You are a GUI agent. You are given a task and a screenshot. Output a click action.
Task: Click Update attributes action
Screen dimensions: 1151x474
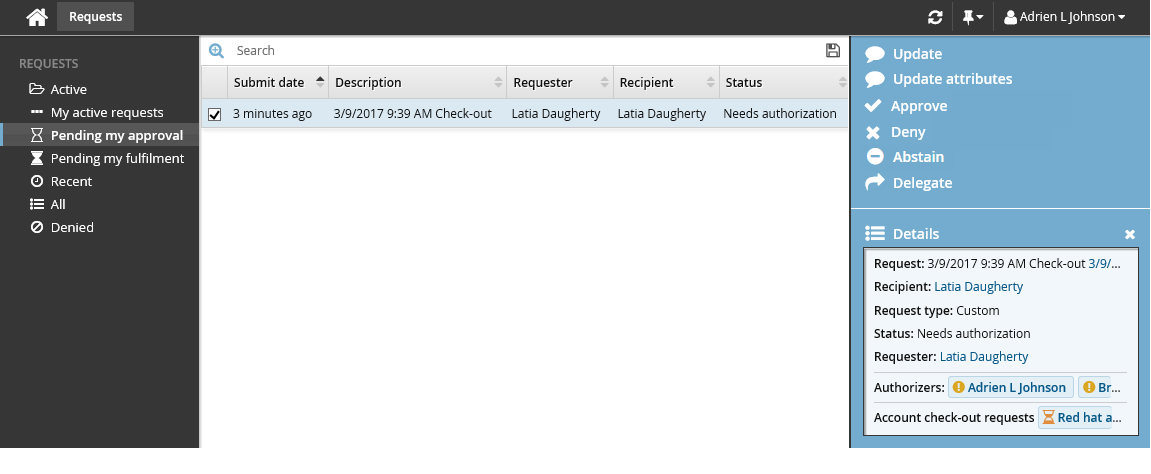951,79
